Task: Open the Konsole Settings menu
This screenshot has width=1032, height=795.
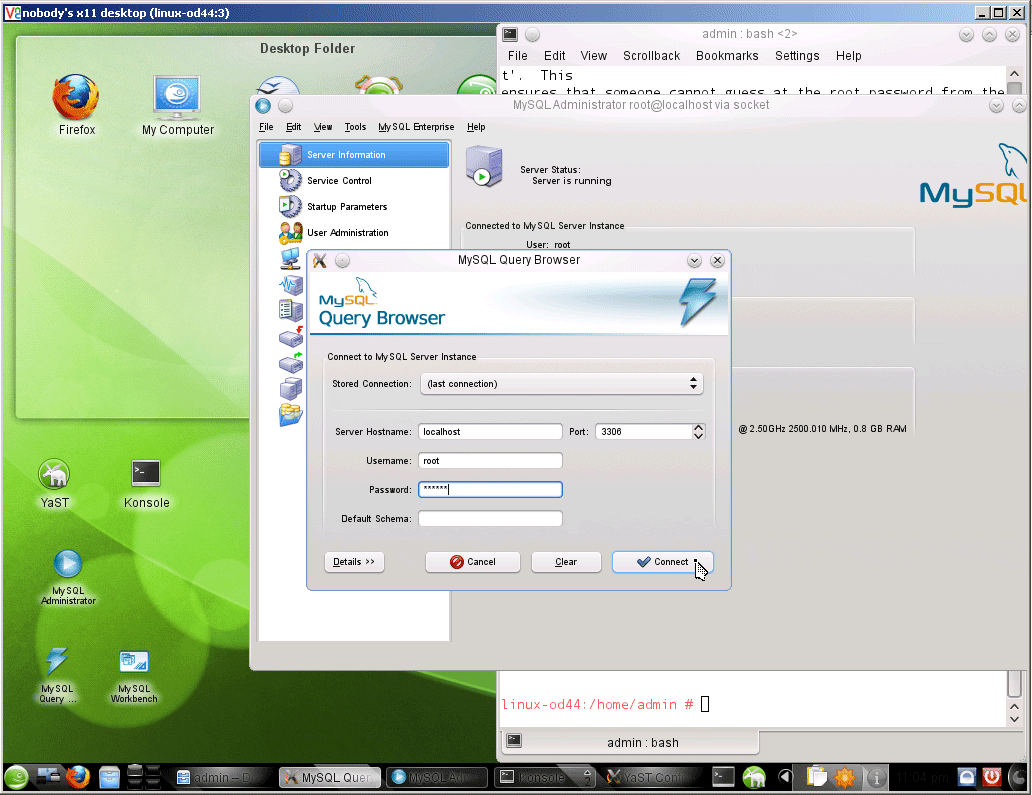Action: click(796, 56)
